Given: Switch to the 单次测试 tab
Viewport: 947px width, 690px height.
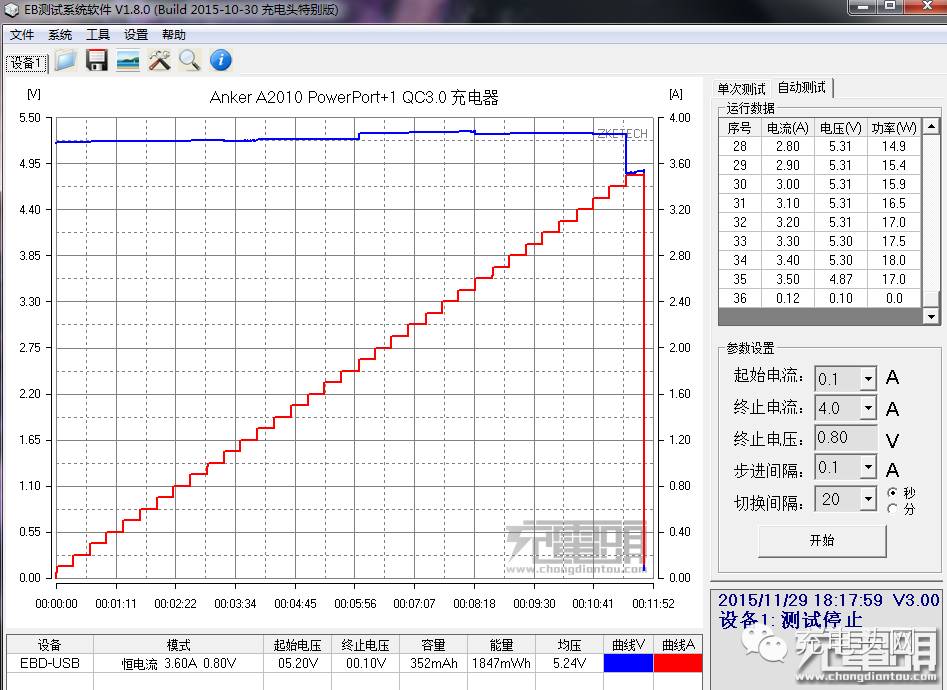Looking at the screenshot, I should [741, 89].
